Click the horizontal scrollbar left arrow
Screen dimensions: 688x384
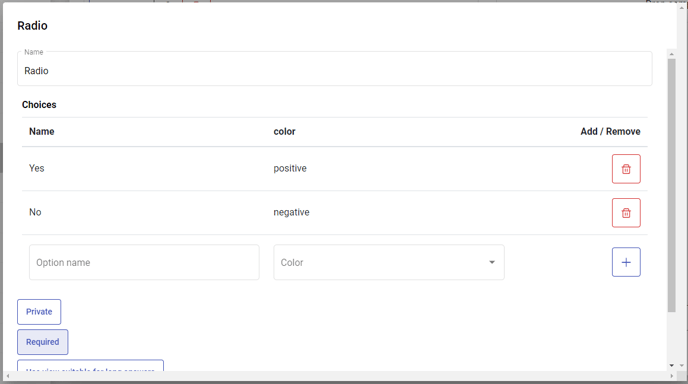pos(7,376)
